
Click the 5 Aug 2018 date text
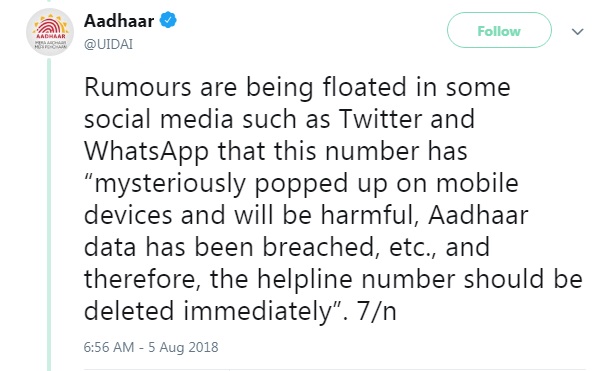[x=183, y=347]
